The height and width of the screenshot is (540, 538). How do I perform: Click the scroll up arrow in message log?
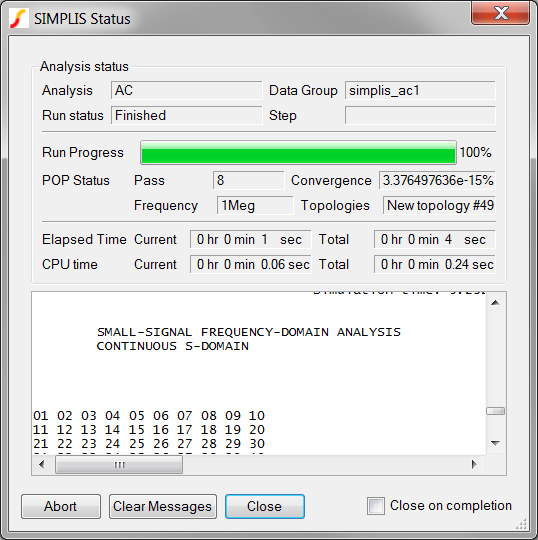(495, 303)
